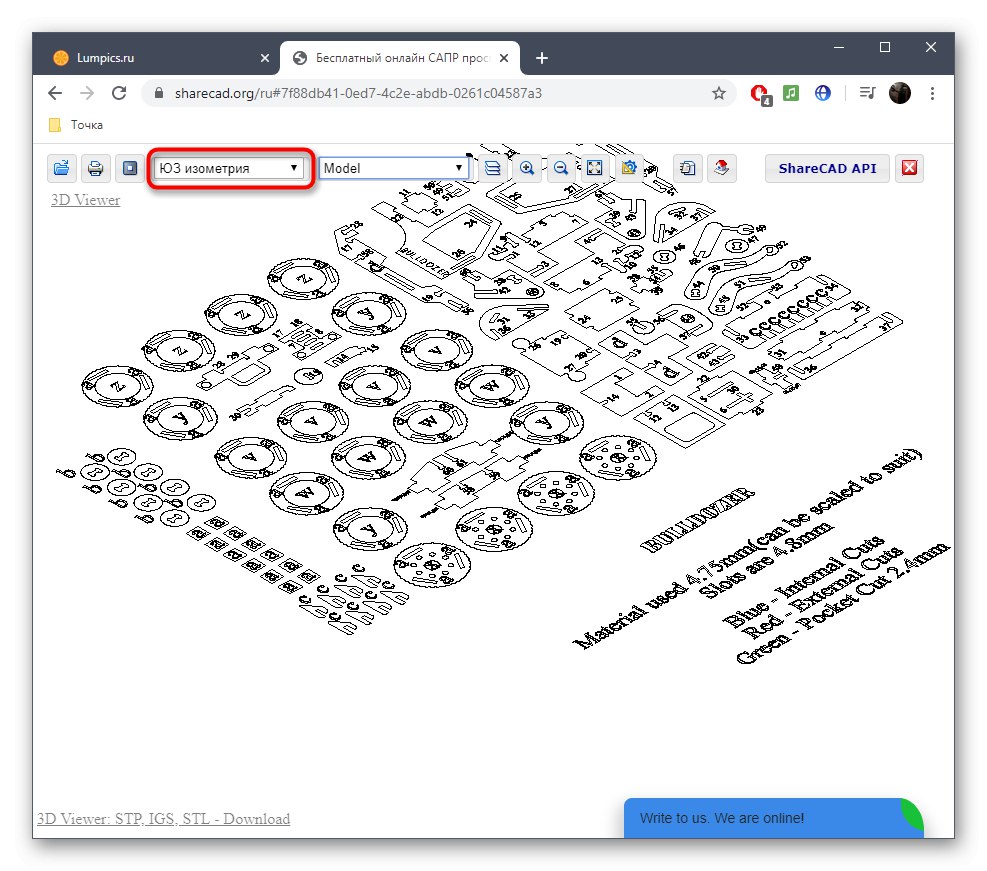The height and width of the screenshot is (871, 987).
Task: Open a new browser tab
Action: (x=542, y=58)
